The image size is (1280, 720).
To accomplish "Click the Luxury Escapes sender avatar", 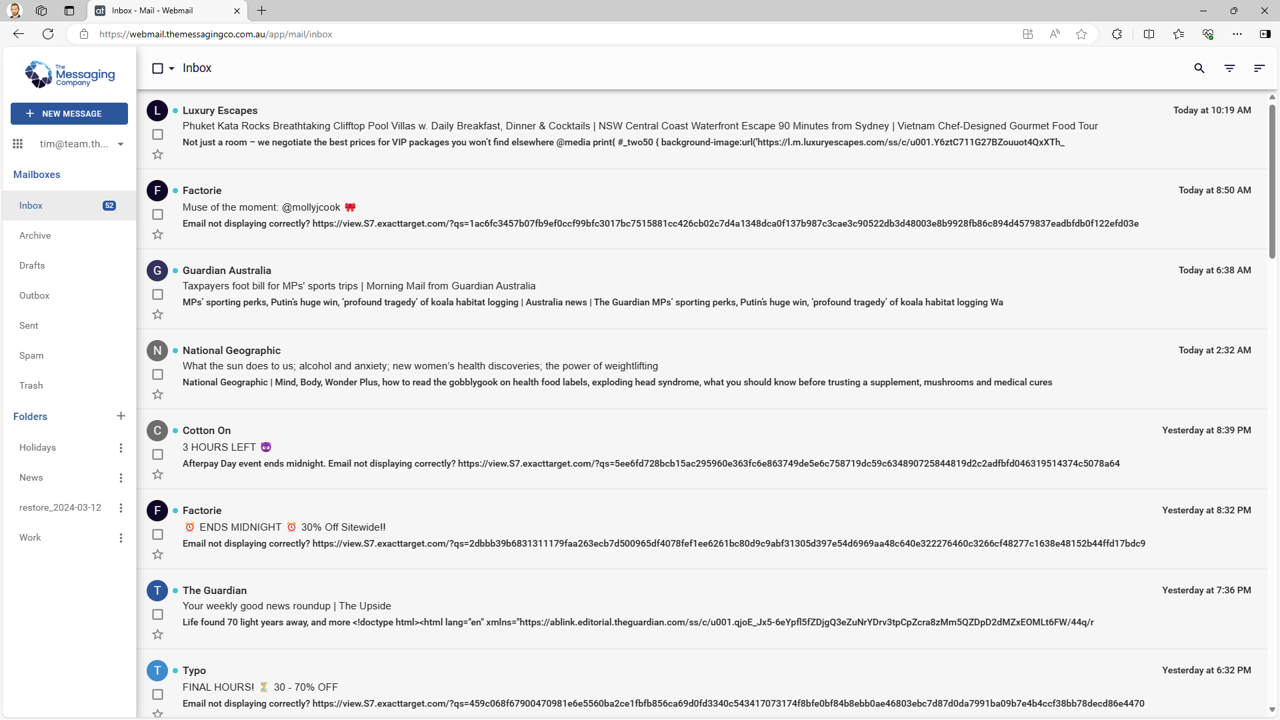I will 157,110.
